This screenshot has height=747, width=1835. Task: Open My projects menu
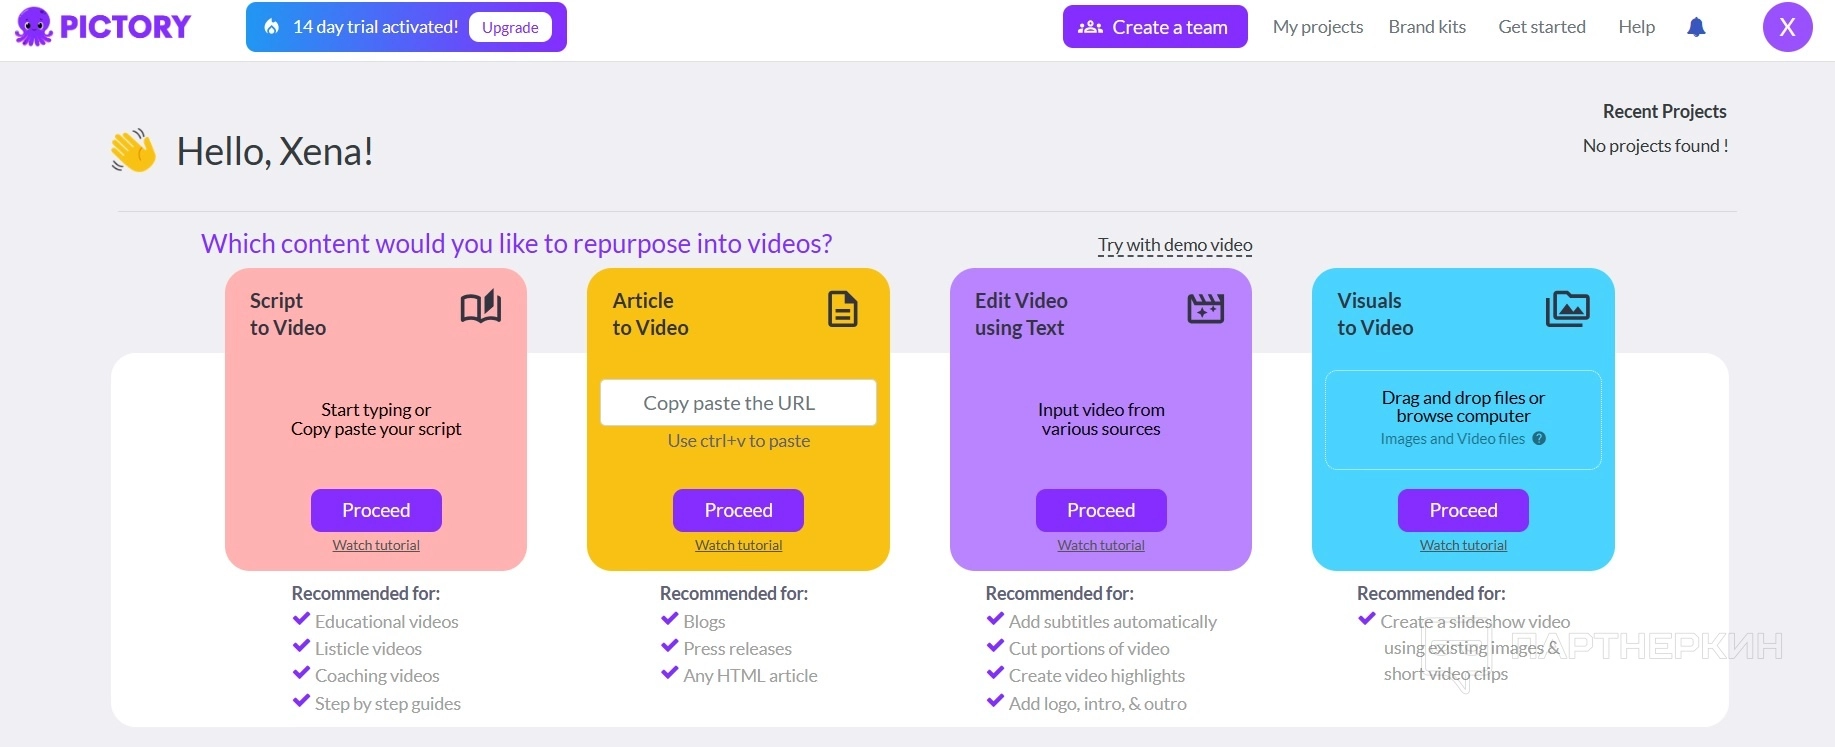tap(1317, 27)
